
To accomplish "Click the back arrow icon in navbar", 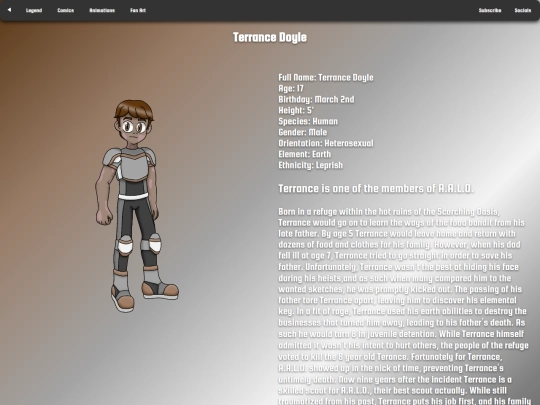I will point(9,10).
